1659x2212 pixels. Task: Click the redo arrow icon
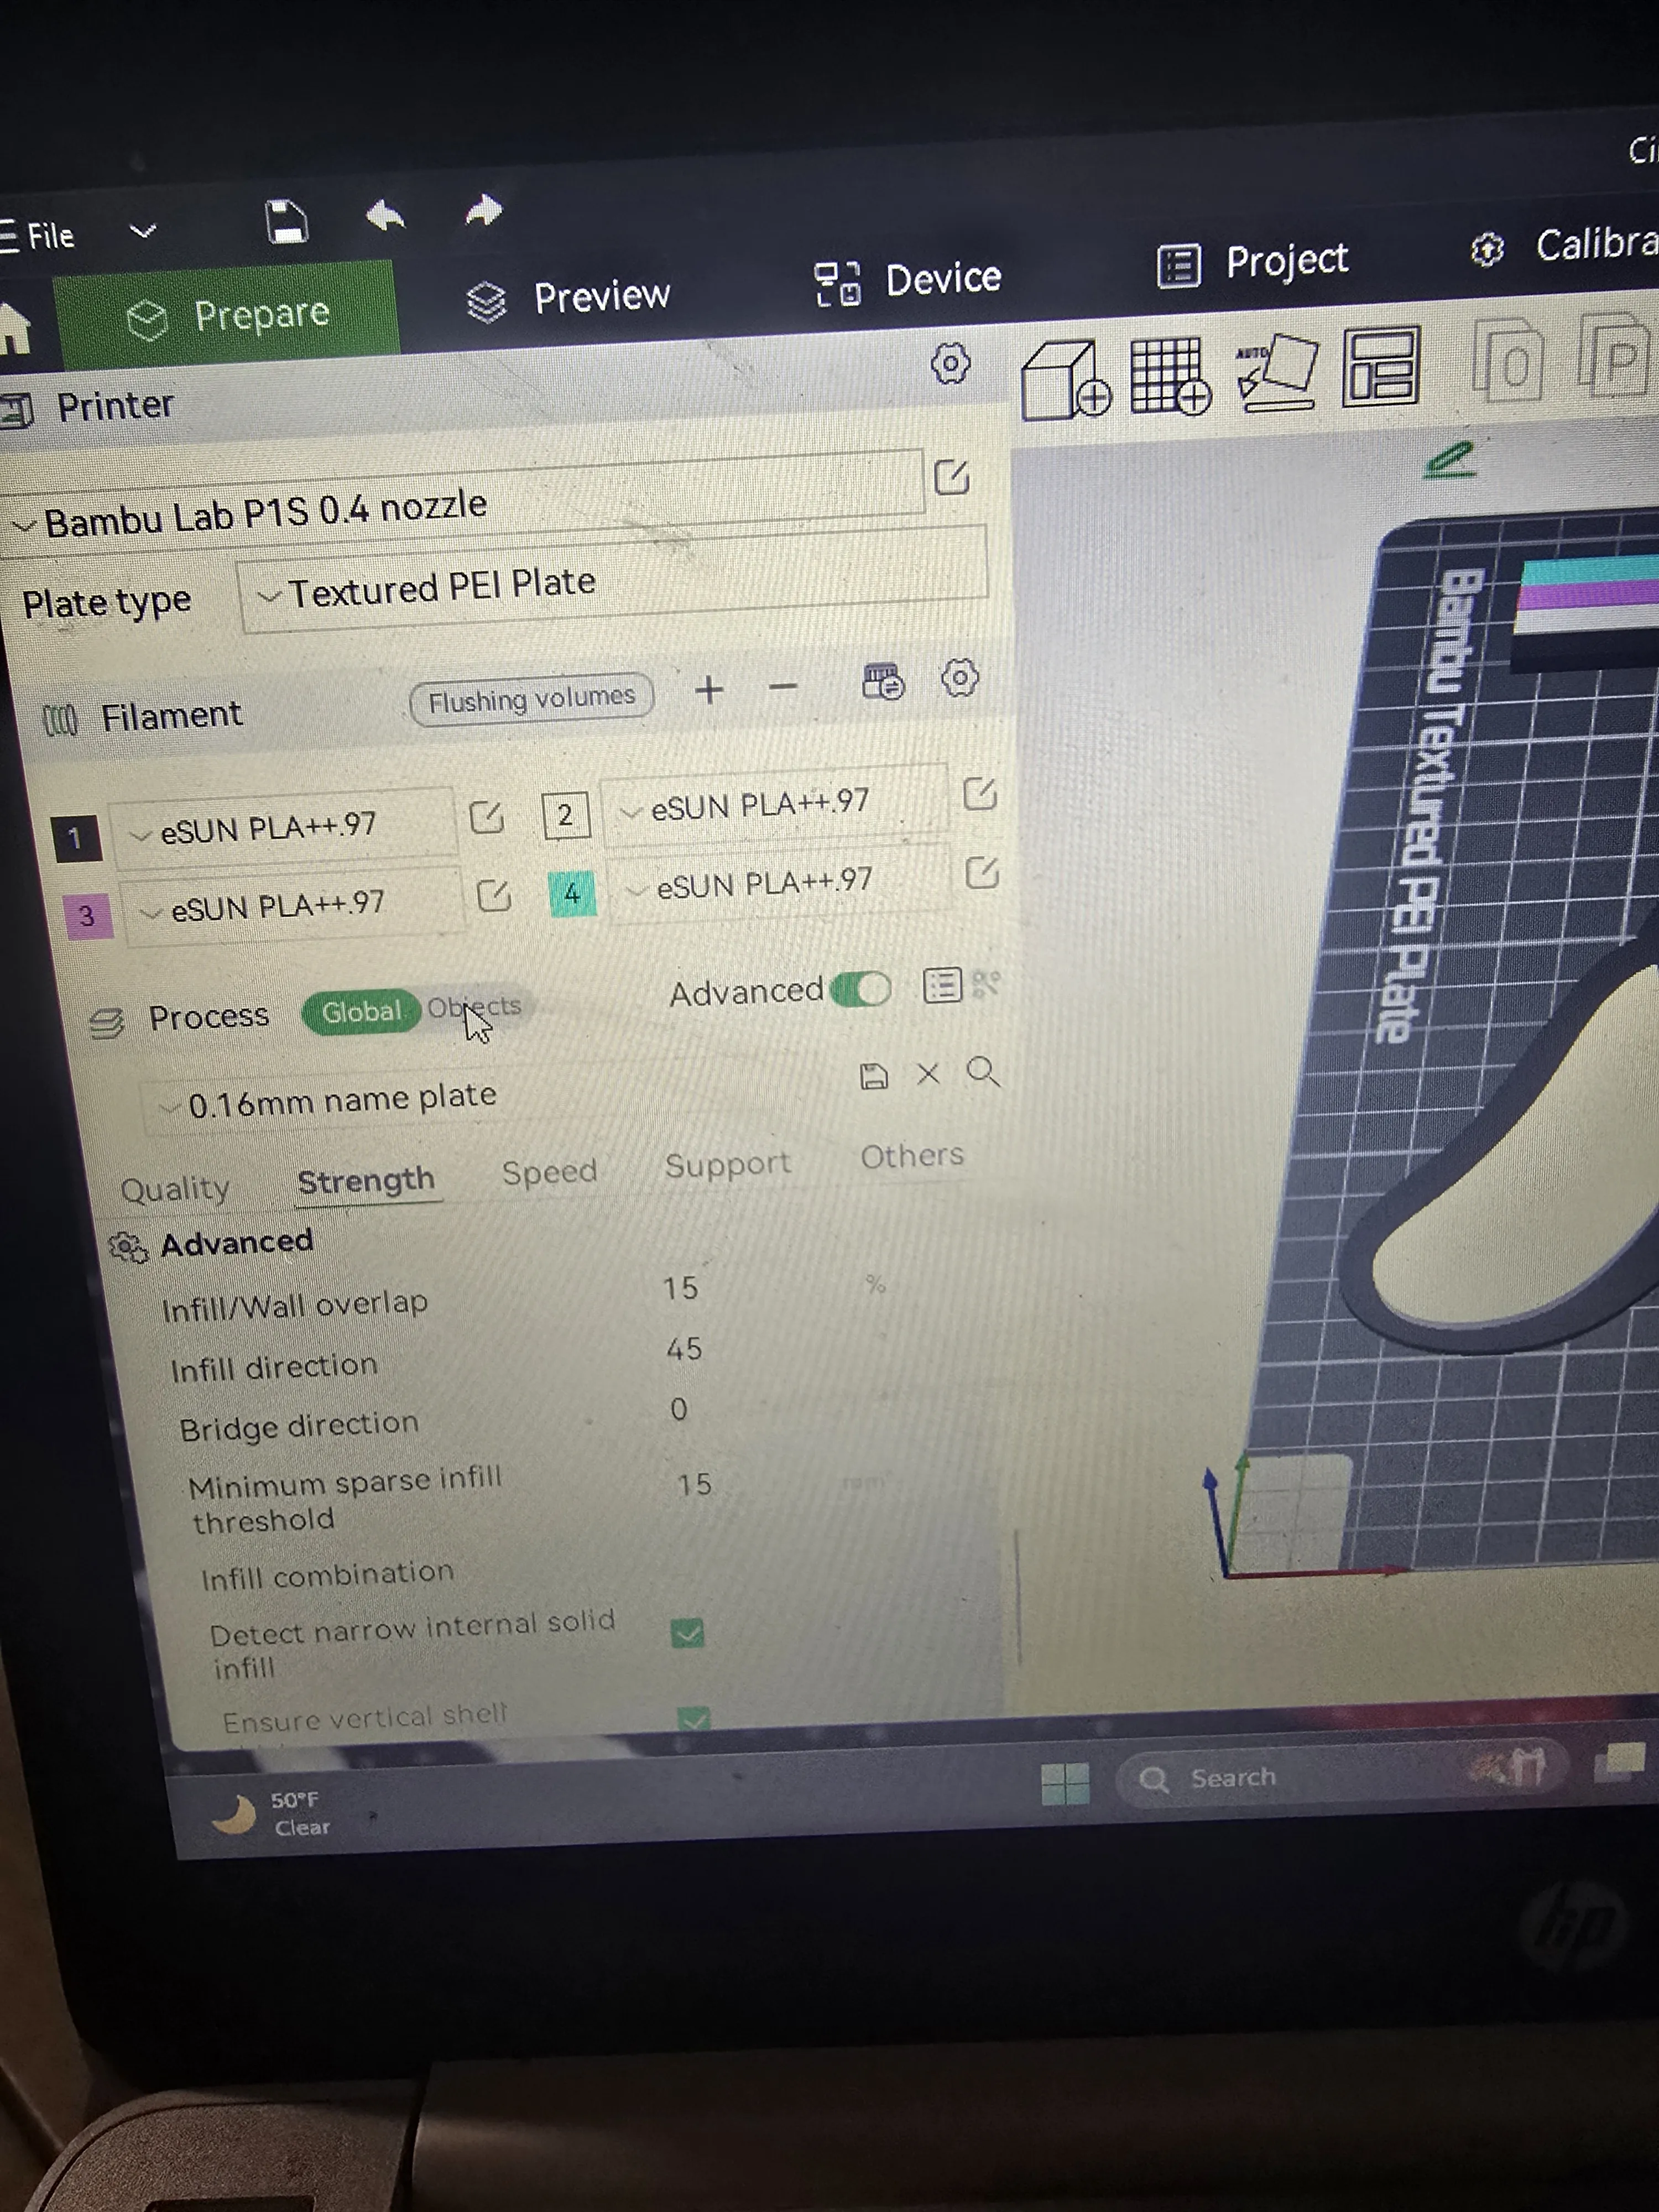coord(484,211)
